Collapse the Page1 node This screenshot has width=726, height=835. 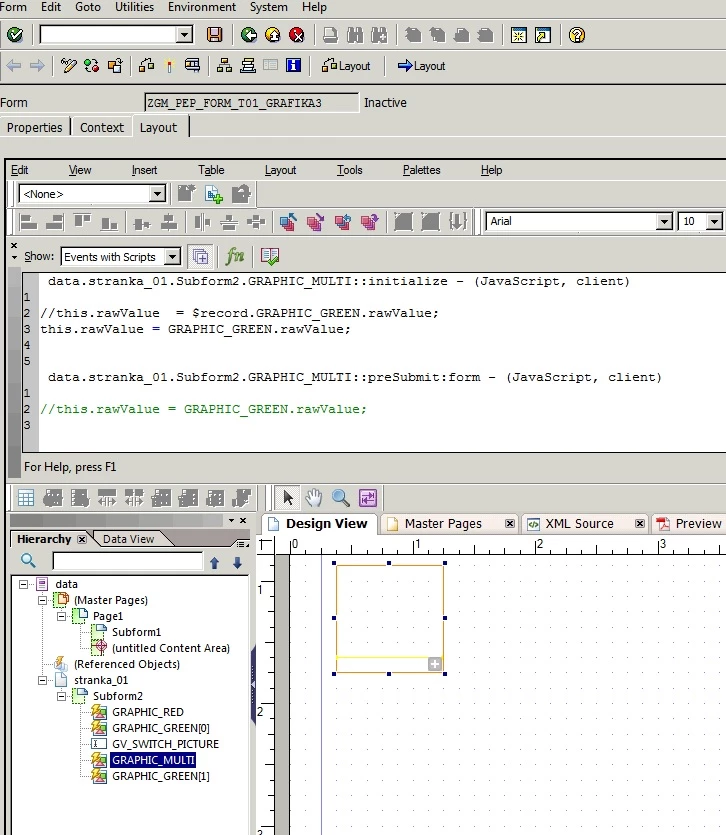pyautogui.click(x=61, y=616)
